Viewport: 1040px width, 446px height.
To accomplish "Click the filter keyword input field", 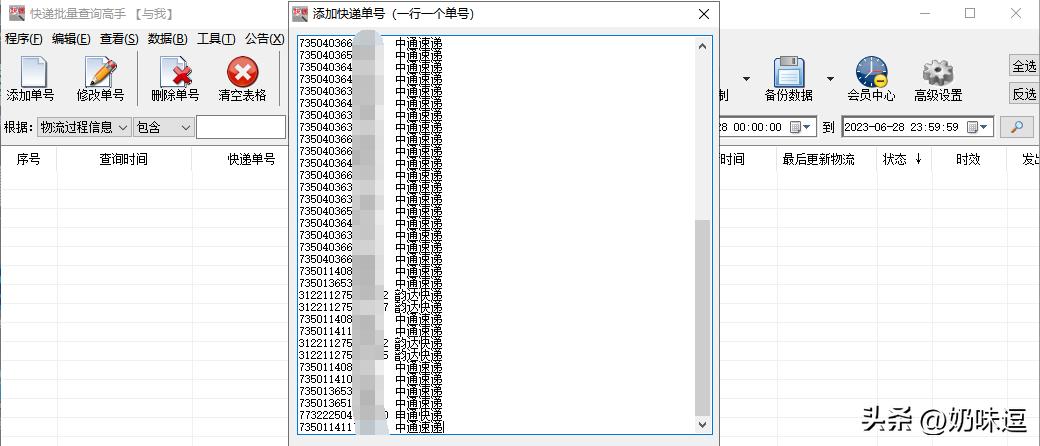I will point(241,127).
